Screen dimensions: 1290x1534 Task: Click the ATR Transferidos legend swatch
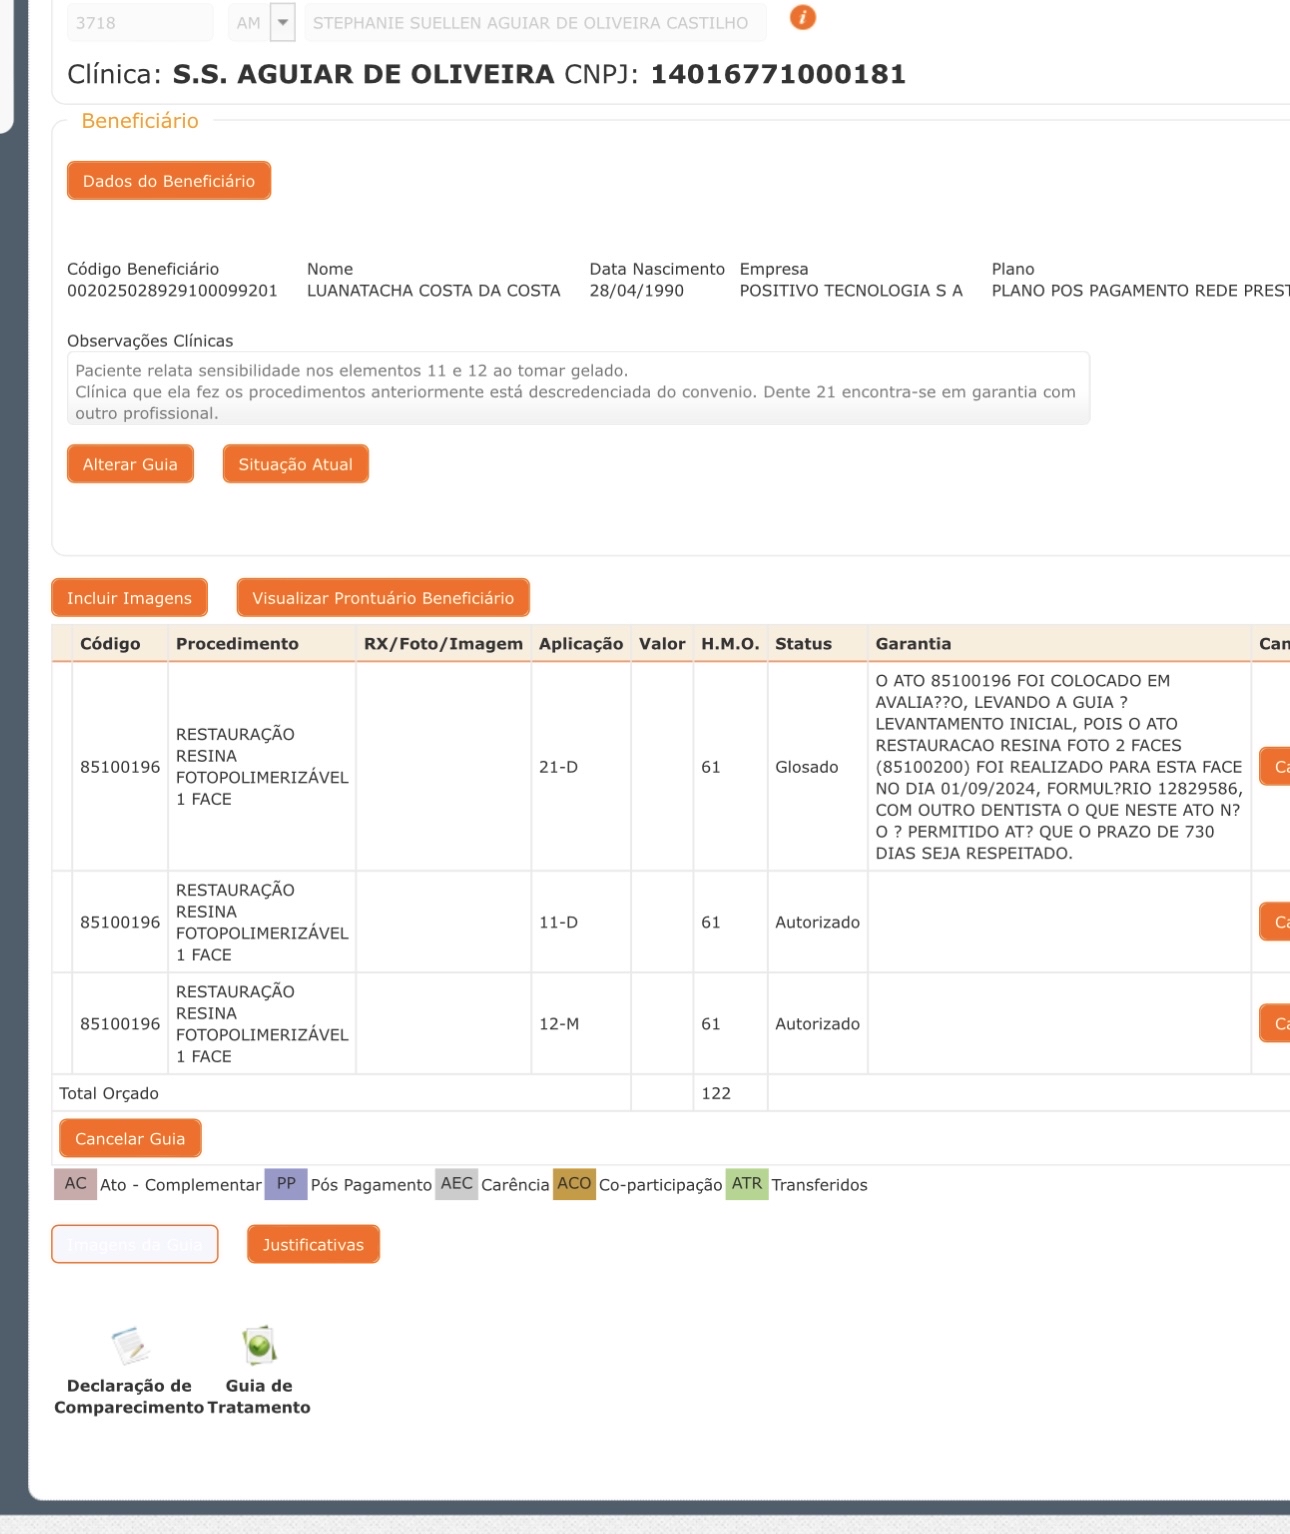[x=747, y=1184]
